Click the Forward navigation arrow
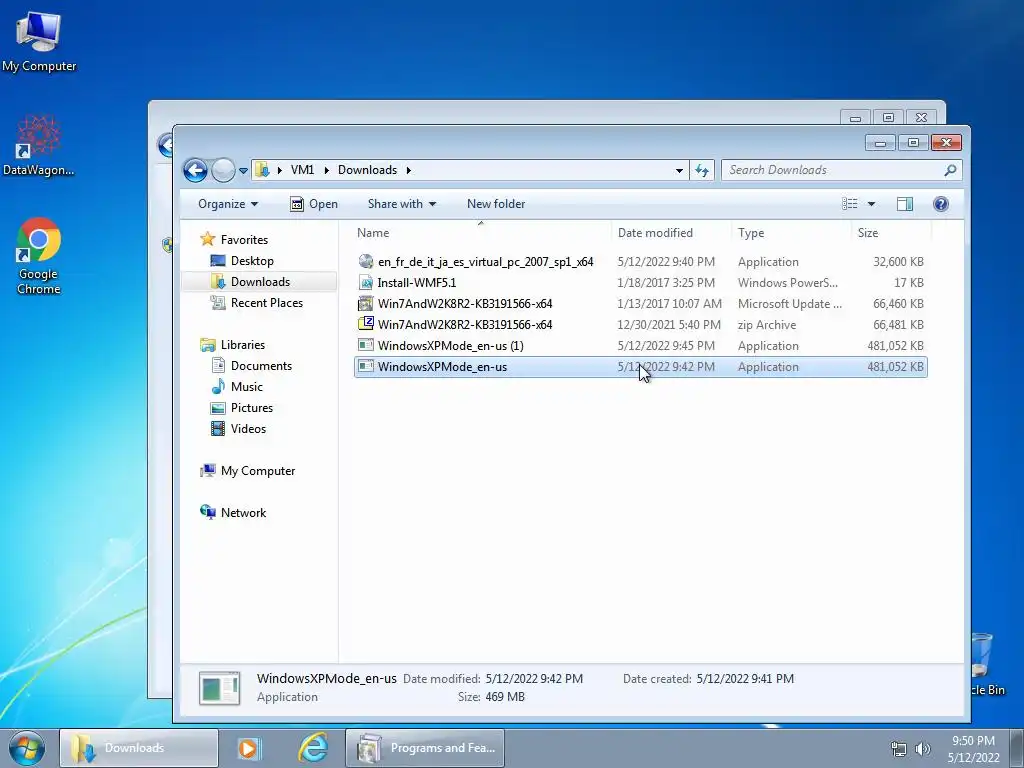The height and width of the screenshot is (768, 1024). (x=223, y=170)
